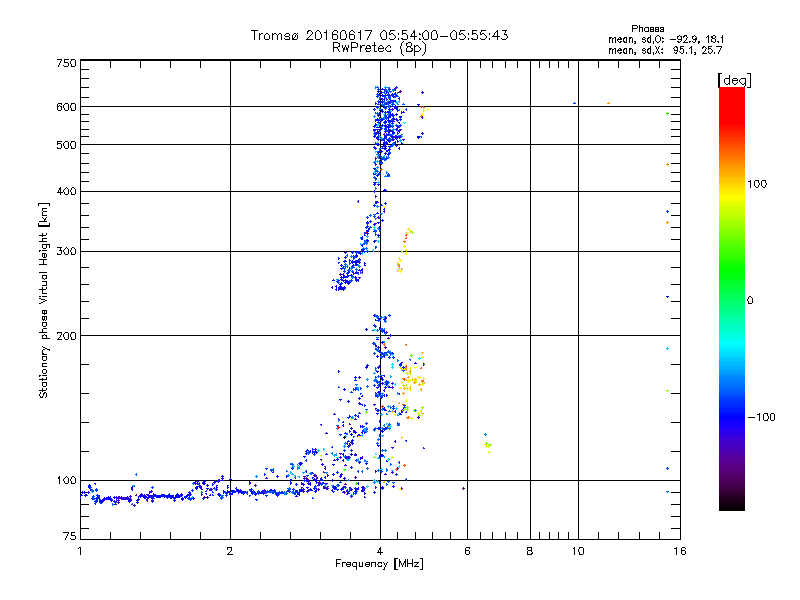Screen dimensions: 800x600
Task: Click the dark bottom of the colorbar
Action: point(732,500)
